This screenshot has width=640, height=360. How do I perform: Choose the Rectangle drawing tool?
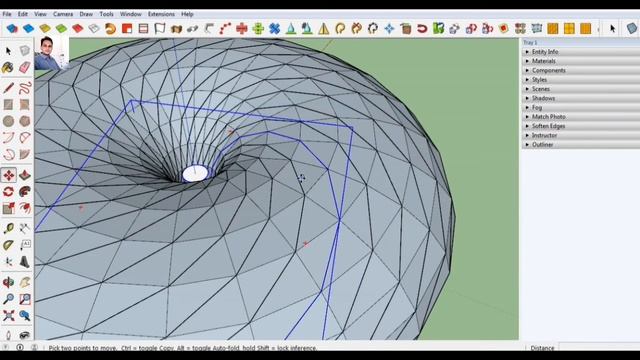[x=8, y=104]
